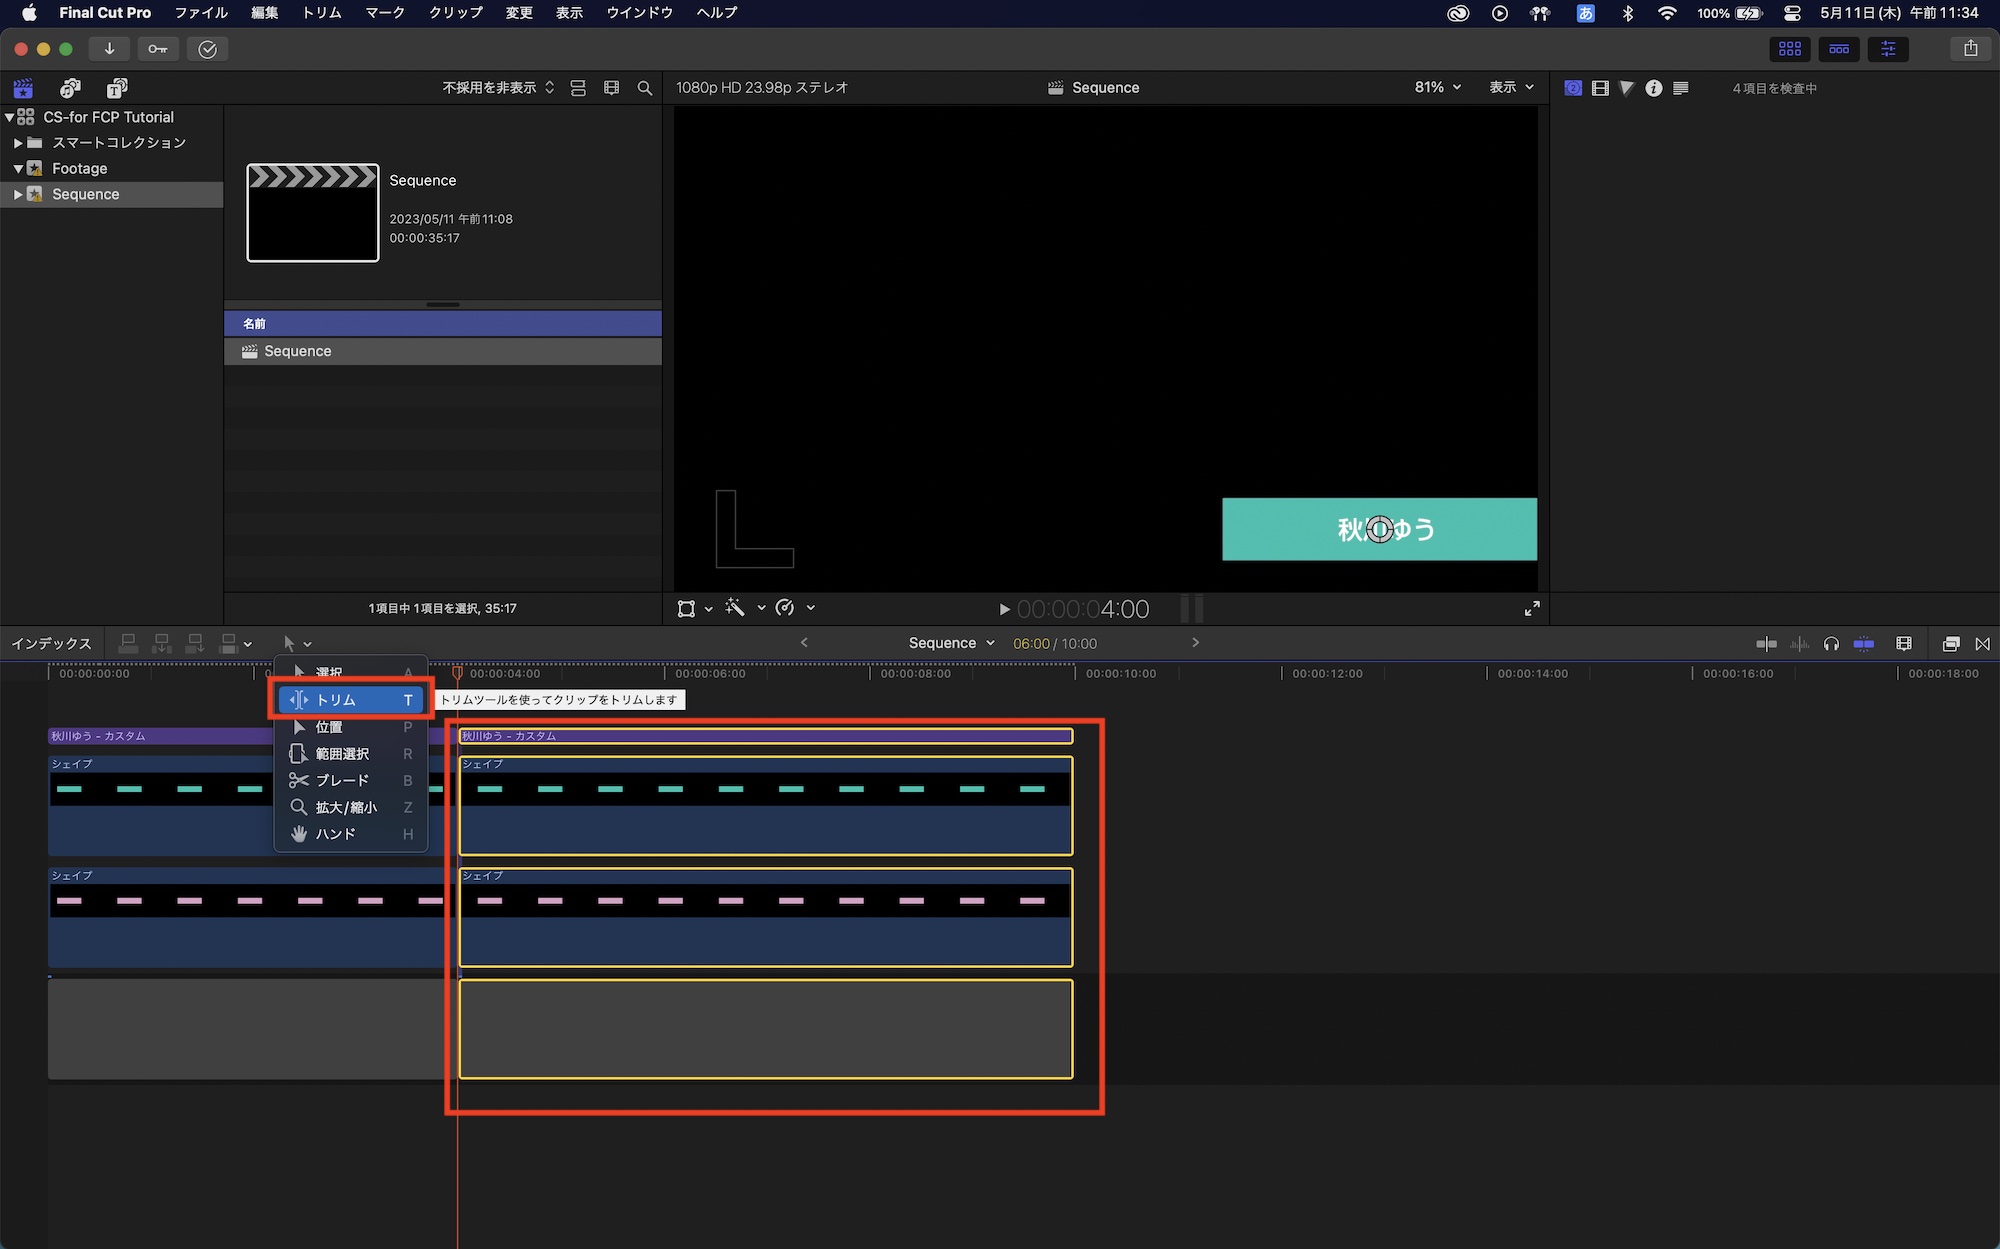Open the info inspector icon

pos(1654,88)
